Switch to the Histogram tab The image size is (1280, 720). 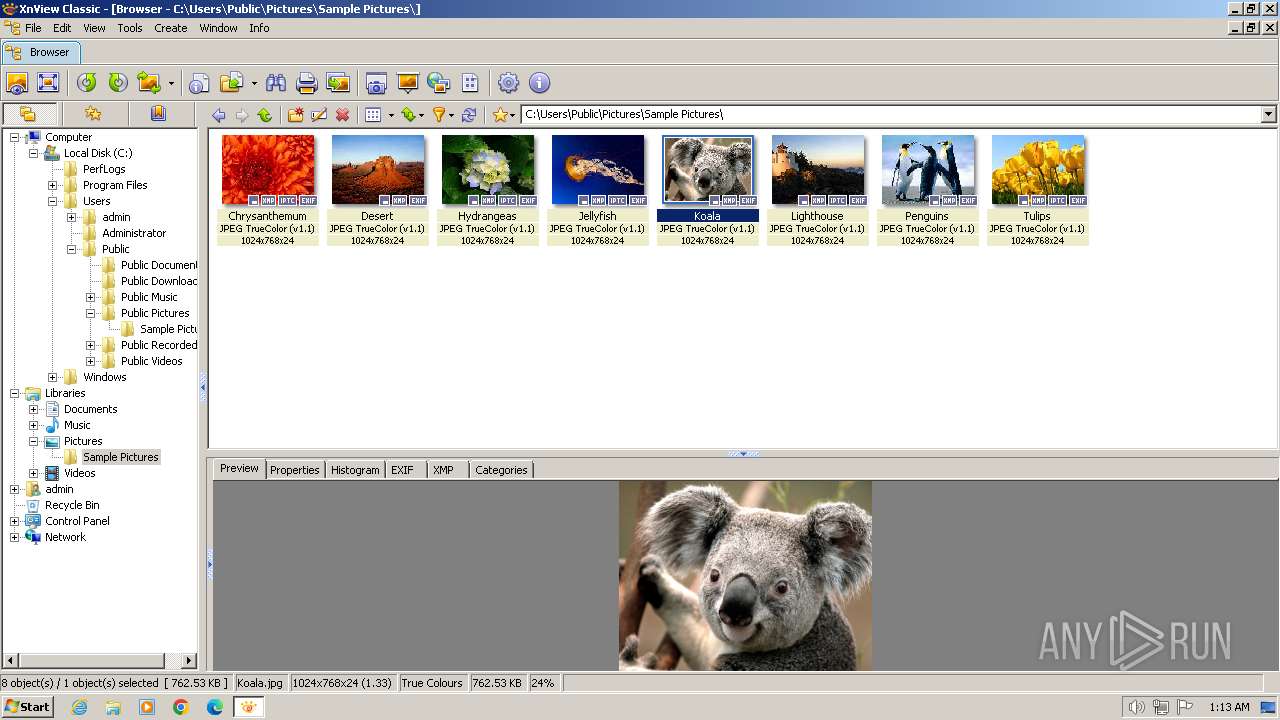click(x=355, y=470)
